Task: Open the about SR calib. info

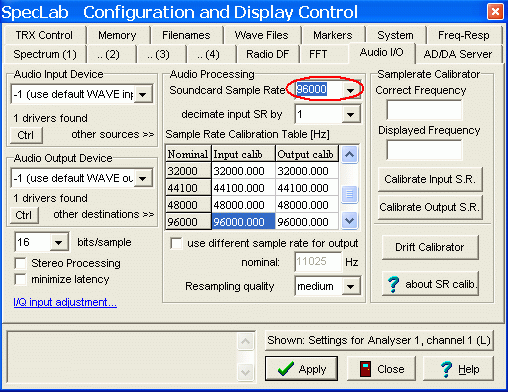Action: (430, 284)
